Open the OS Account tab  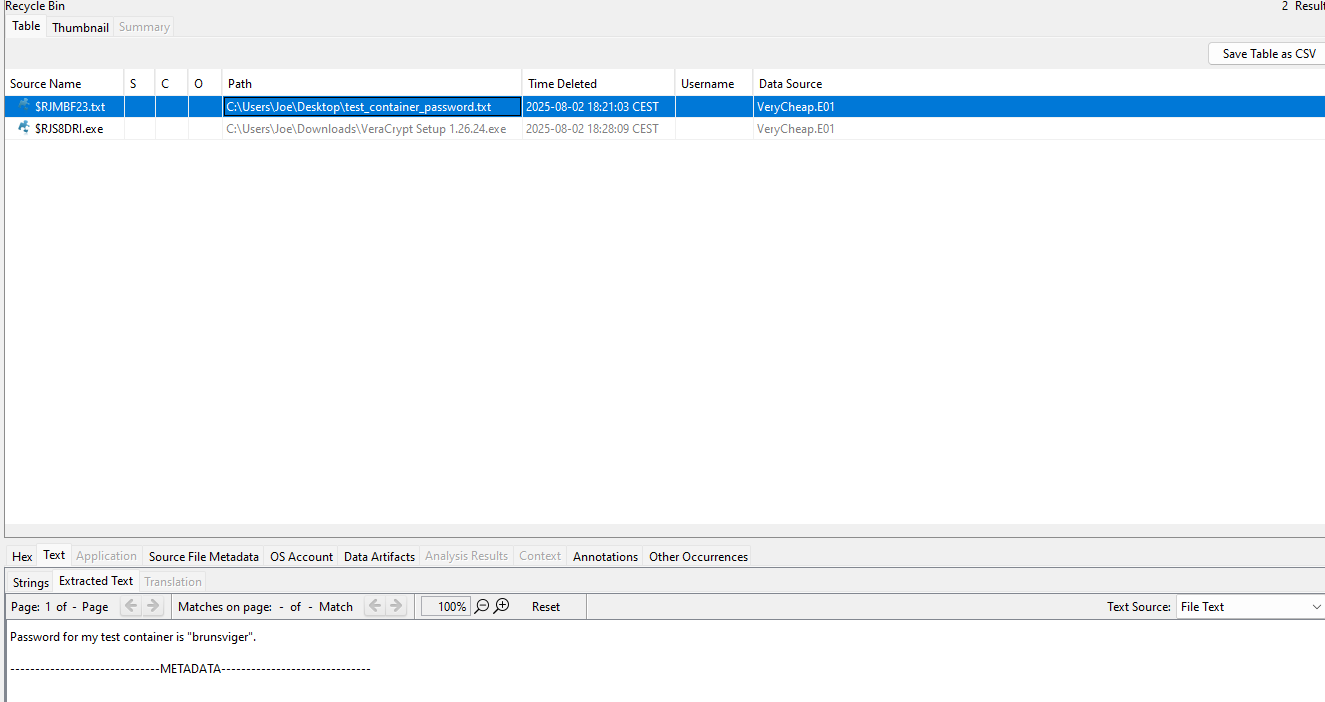[x=301, y=556]
